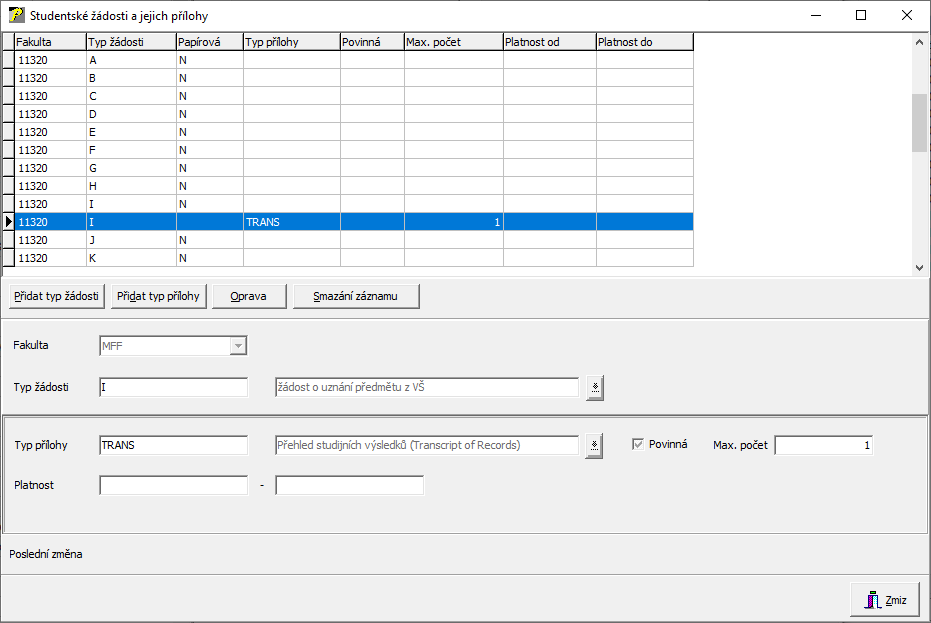Focus the Max. počet input field
Screen dimensions: 931x623
click(x=823, y=446)
